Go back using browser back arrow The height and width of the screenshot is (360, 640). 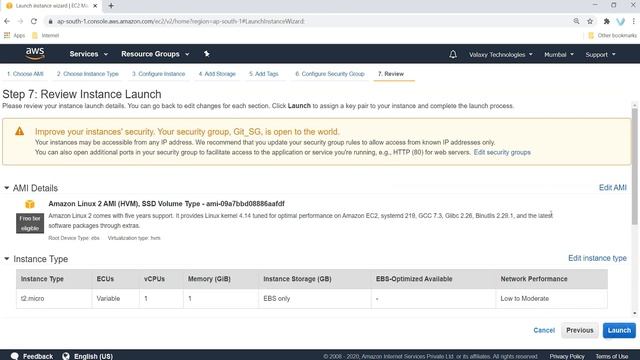7,21
